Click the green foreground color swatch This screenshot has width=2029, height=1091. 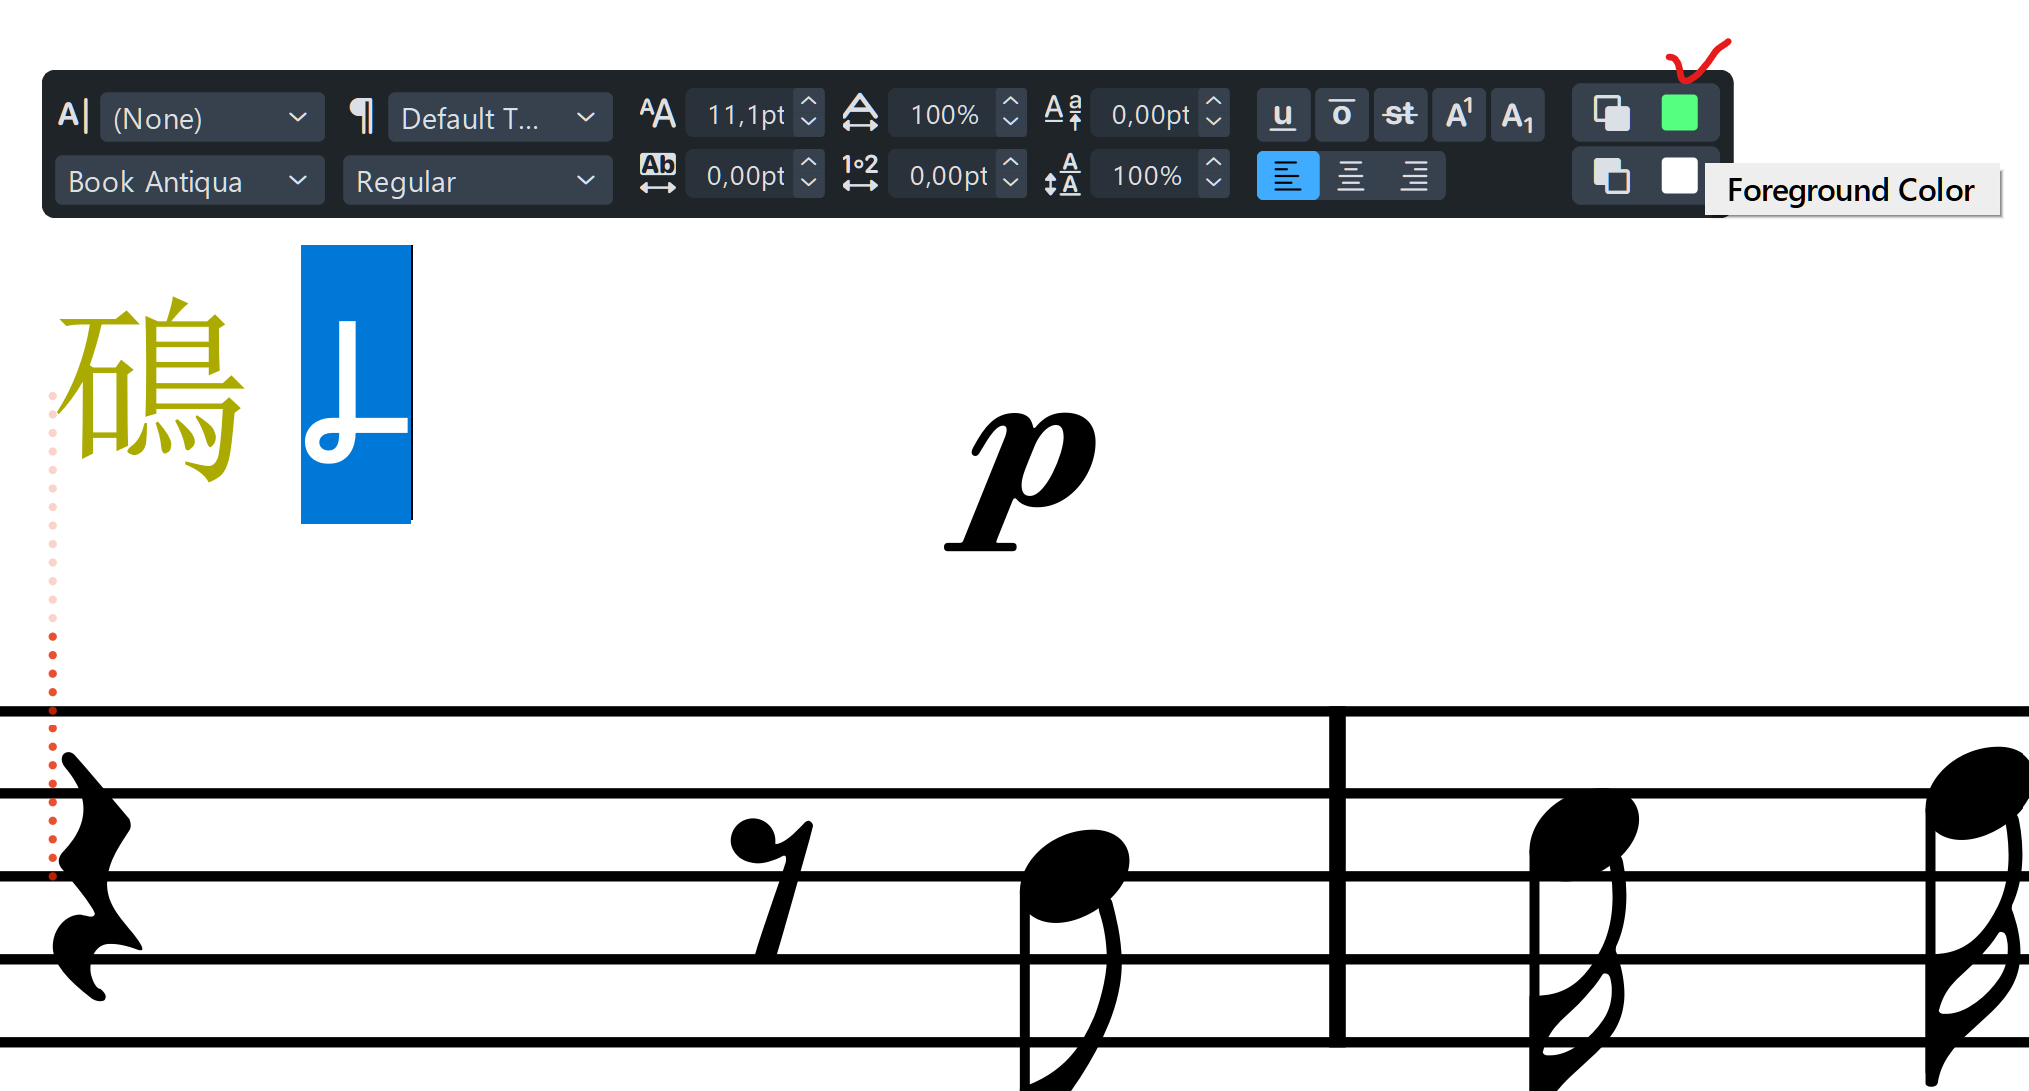1679,113
